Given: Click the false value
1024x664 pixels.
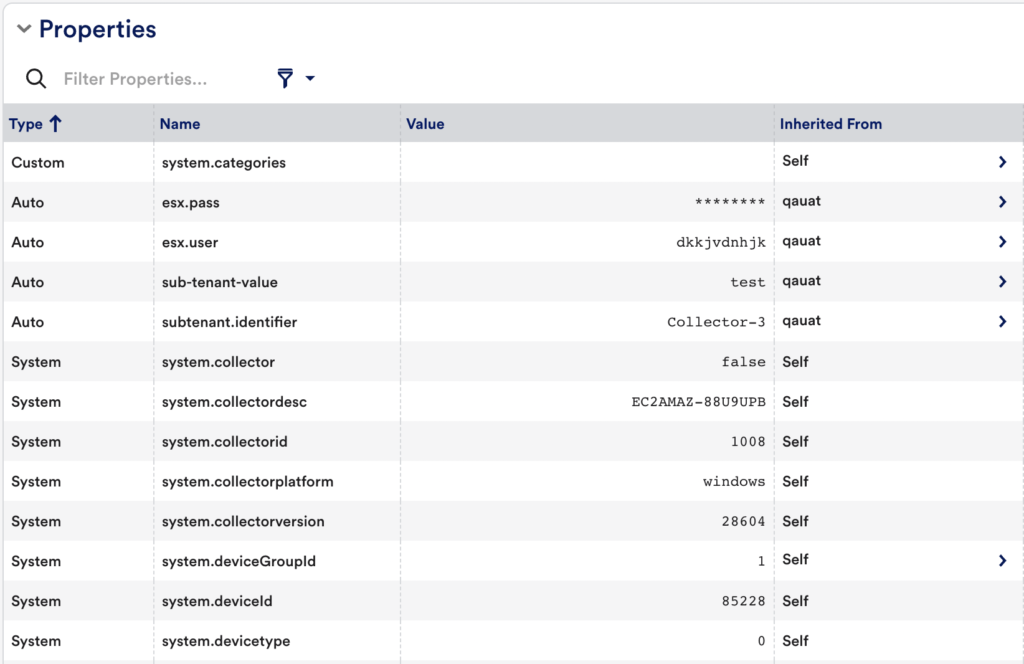Looking at the screenshot, I should (x=744, y=362).
